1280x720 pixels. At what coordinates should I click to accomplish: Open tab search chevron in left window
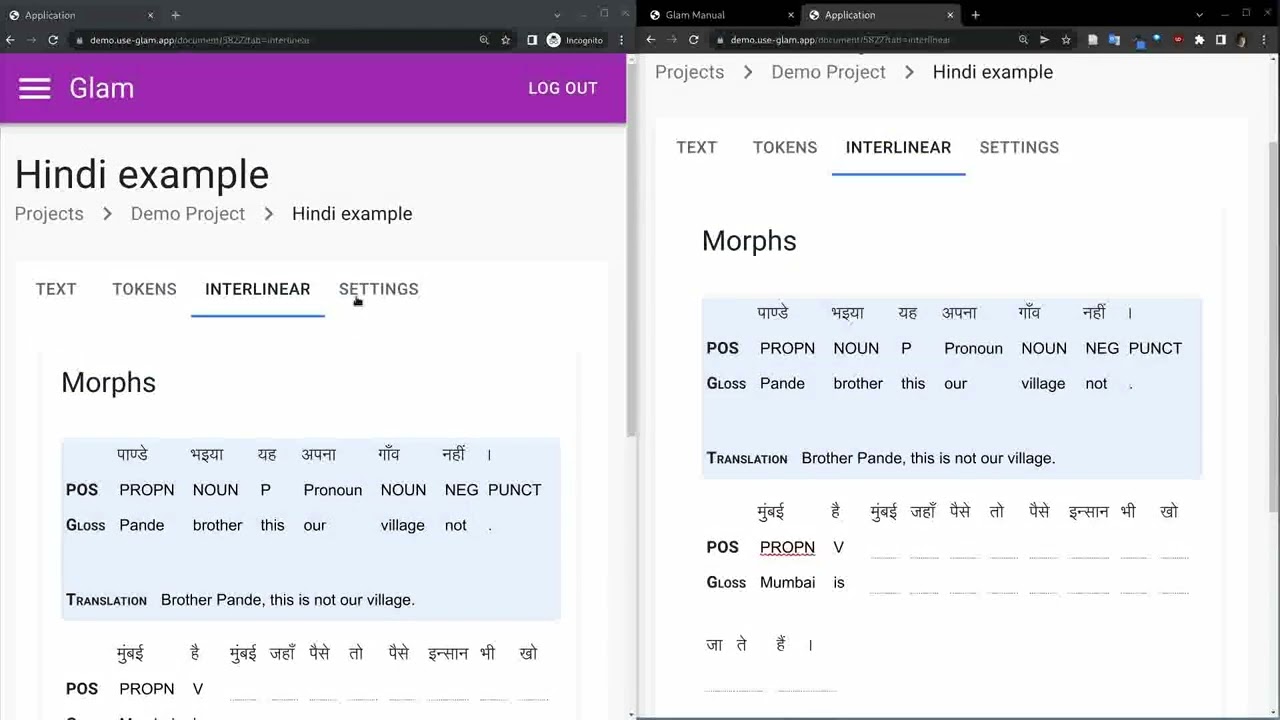coord(557,15)
